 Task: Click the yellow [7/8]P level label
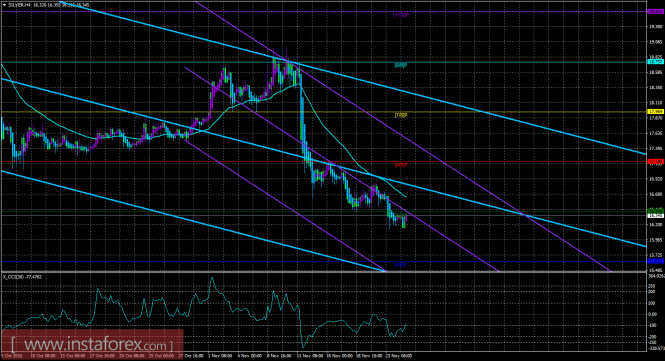[x=401, y=115]
